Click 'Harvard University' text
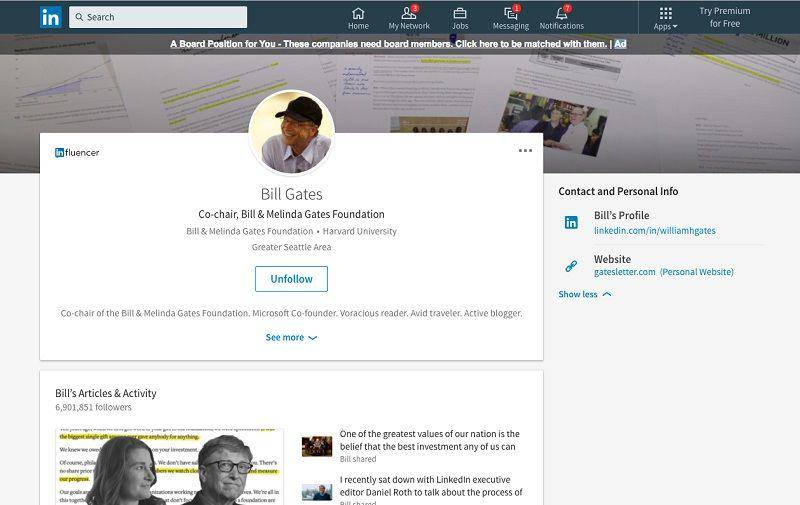Image resolution: width=800 pixels, height=505 pixels. [x=360, y=231]
